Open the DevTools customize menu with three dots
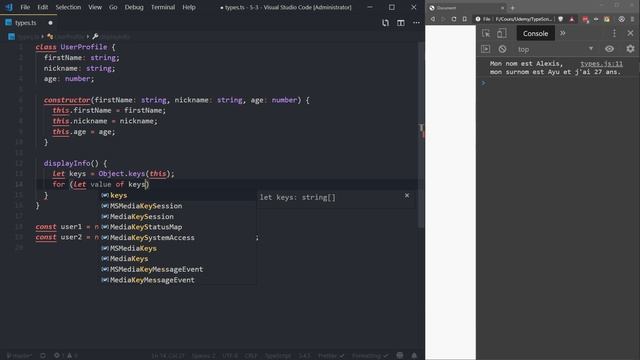The height and width of the screenshot is (360, 640). click(614, 33)
